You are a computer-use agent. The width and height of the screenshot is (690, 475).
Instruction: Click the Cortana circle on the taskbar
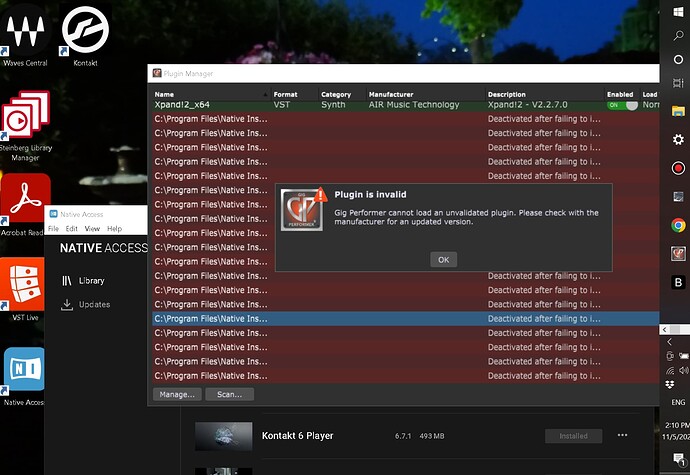tap(678, 59)
